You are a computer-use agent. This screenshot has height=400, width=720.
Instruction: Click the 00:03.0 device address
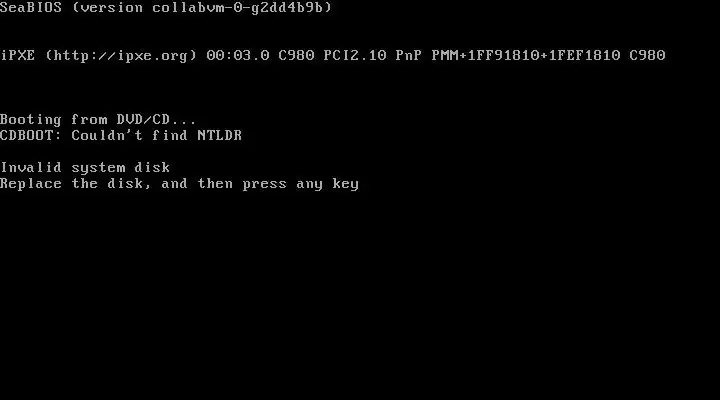click(x=238, y=56)
